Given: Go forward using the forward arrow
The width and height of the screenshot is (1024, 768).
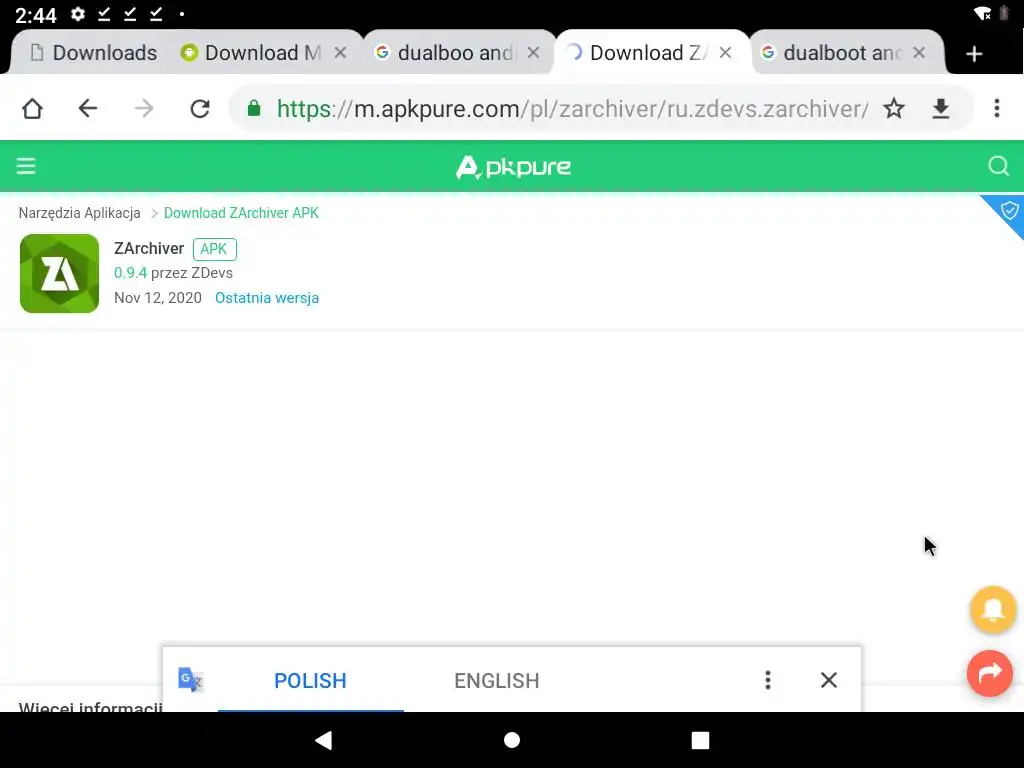Looking at the screenshot, I should point(144,108).
